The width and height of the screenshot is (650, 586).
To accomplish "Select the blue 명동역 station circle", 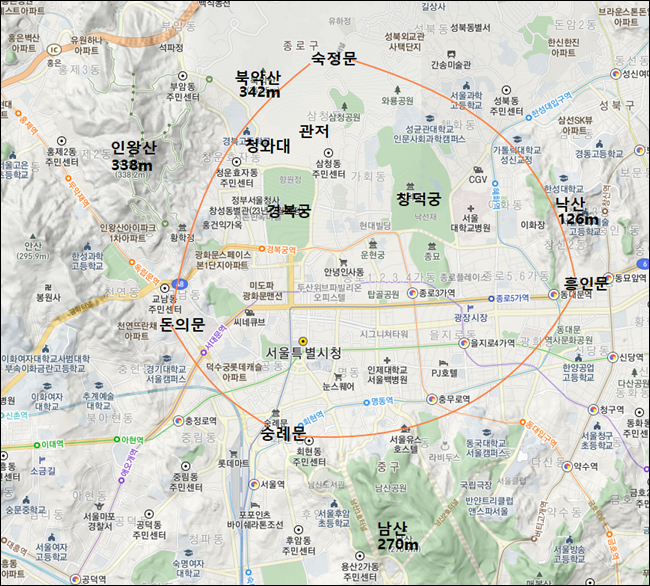I will (366, 402).
